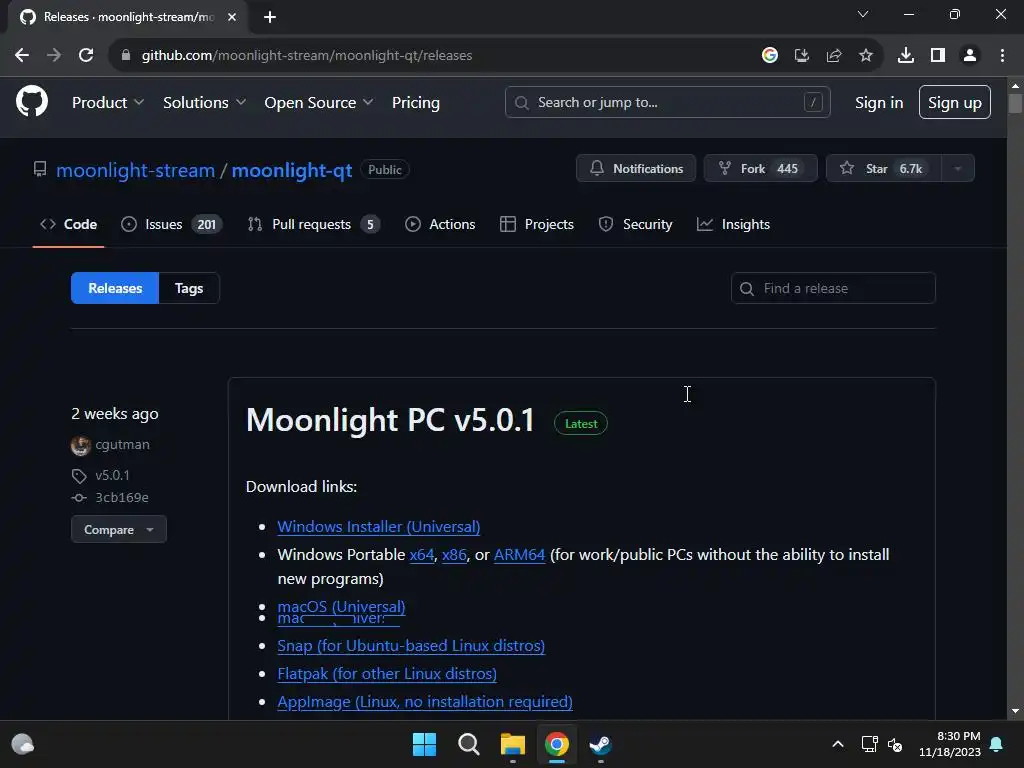Open commit 3cb169e link

(x=122, y=498)
